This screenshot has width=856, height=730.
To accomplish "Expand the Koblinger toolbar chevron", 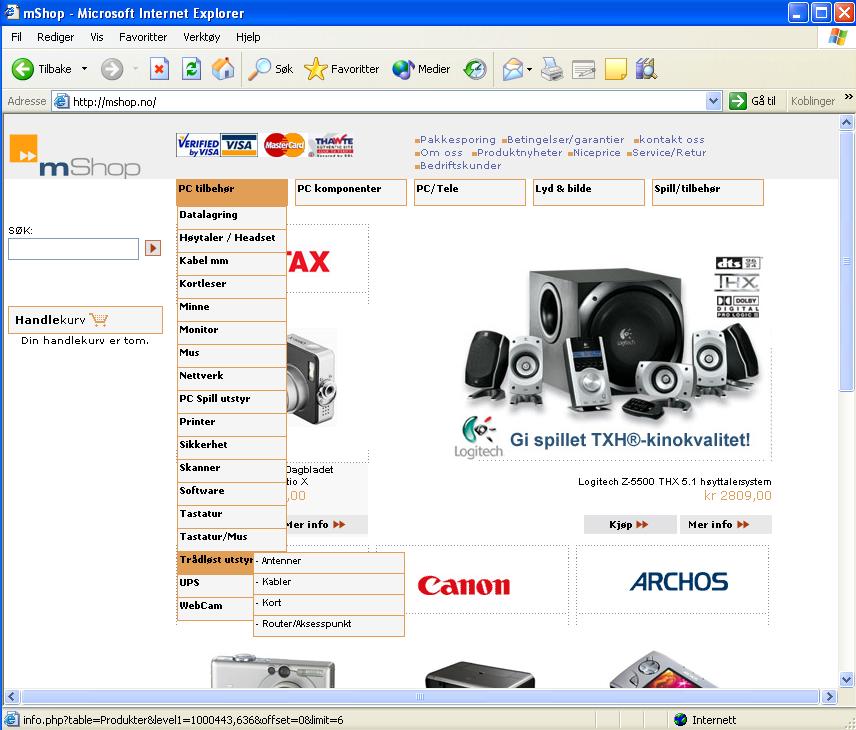I will point(848,97).
